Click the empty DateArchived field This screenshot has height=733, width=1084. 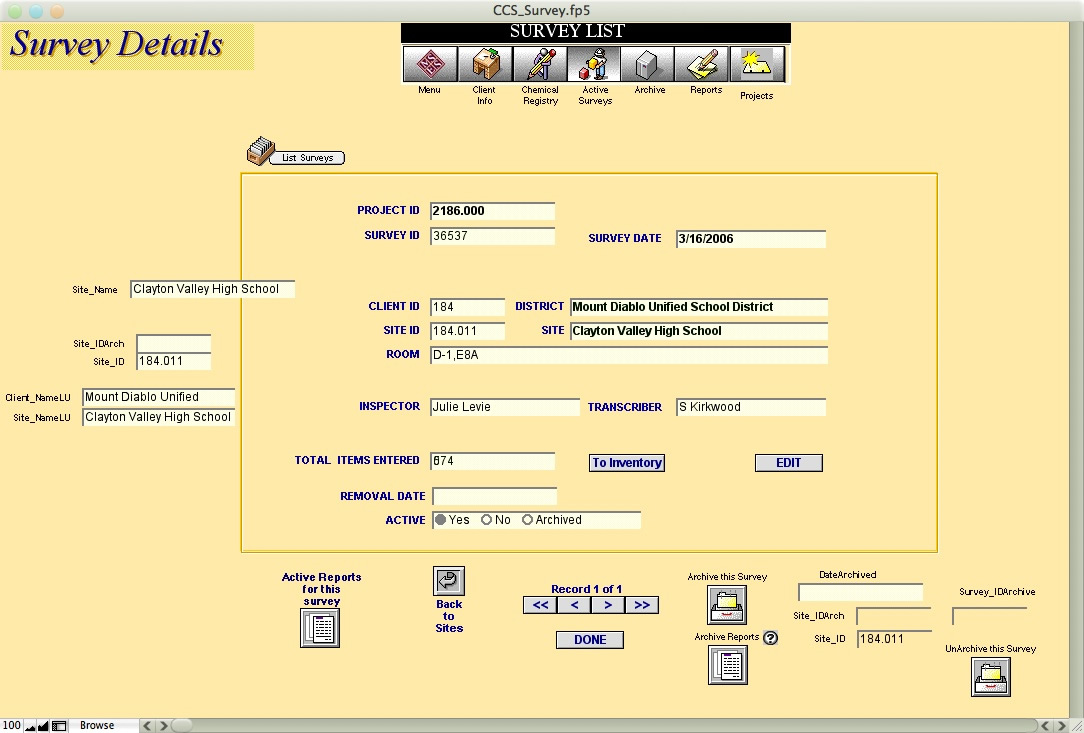click(860, 593)
